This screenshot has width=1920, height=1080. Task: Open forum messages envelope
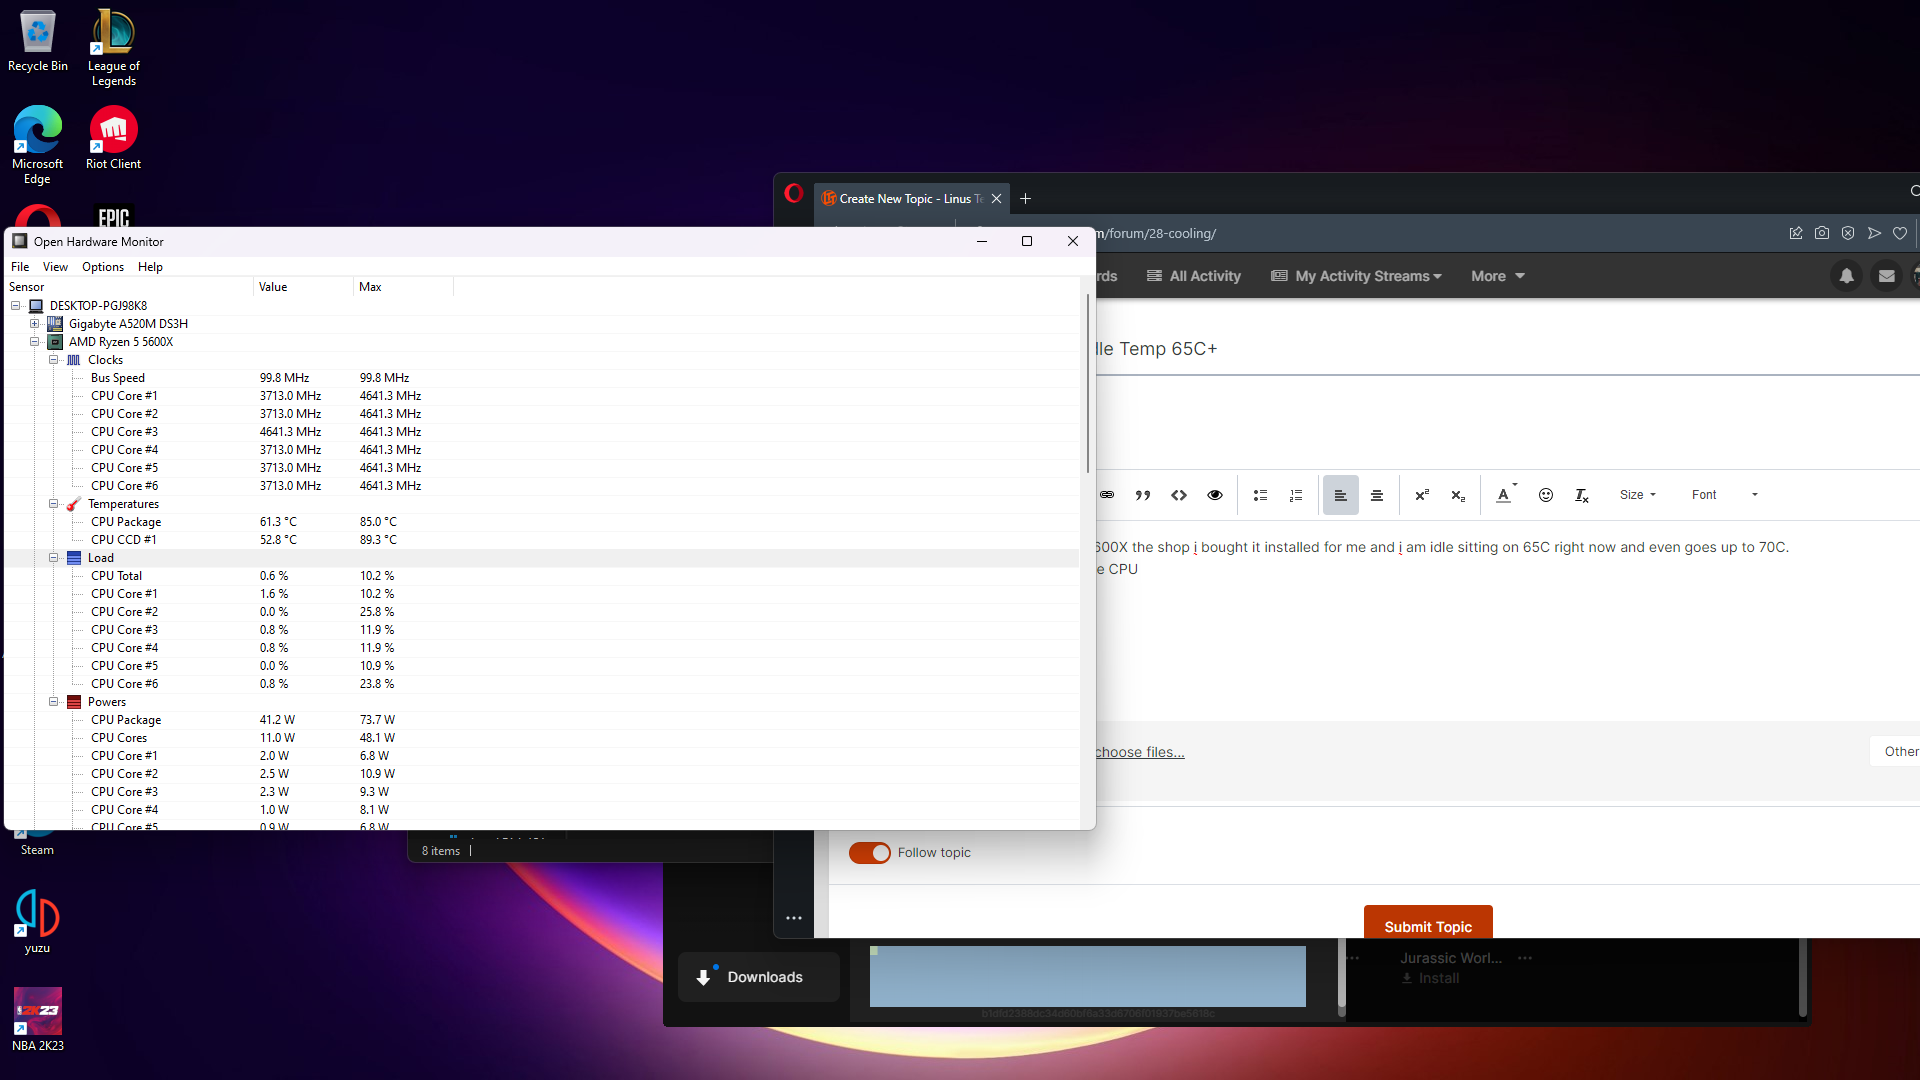(x=1887, y=276)
